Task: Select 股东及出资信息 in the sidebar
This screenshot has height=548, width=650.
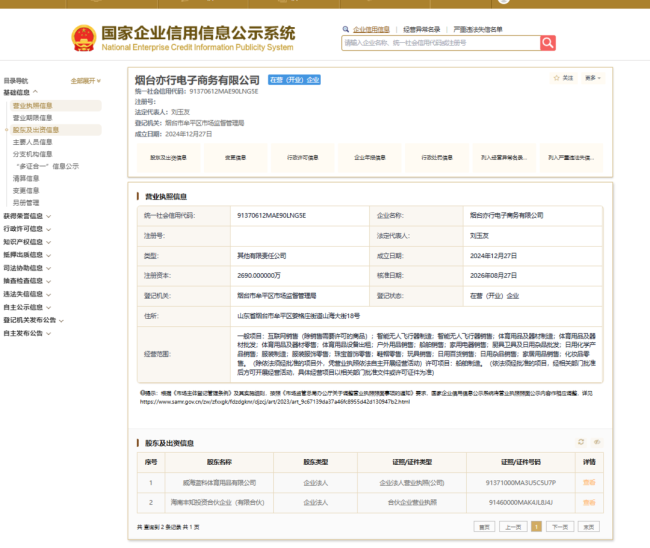Action: (56, 130)
